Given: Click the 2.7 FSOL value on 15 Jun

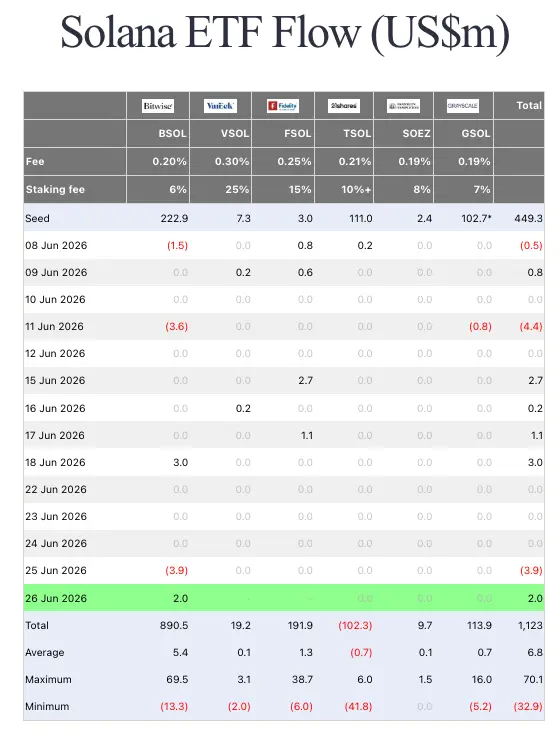Looking at the screenshot, I should pyautogui.click(x=306, y=381).
